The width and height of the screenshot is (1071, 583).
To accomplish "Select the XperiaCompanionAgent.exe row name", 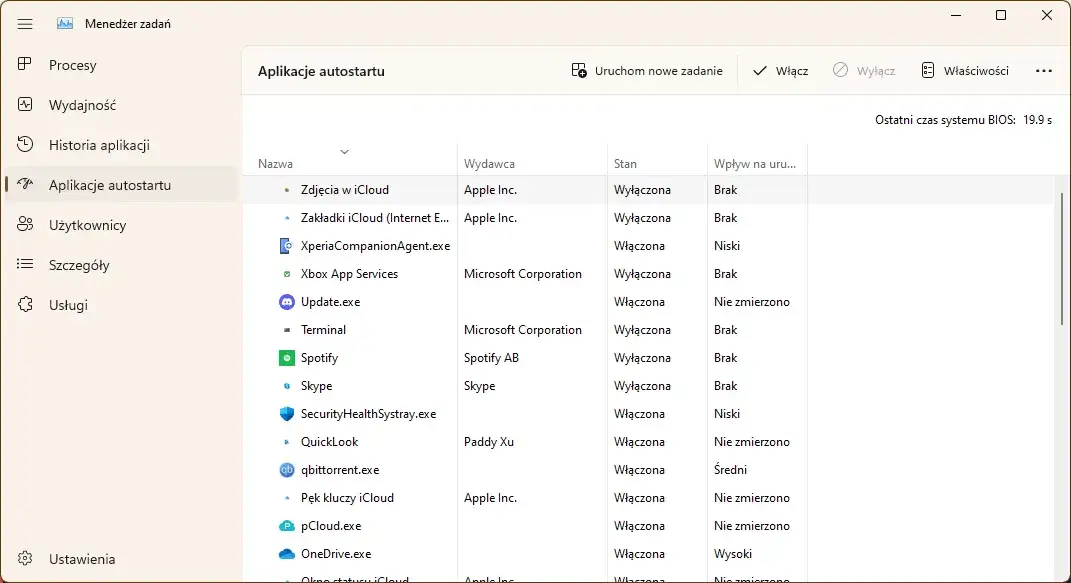I will tap(375, 246).
